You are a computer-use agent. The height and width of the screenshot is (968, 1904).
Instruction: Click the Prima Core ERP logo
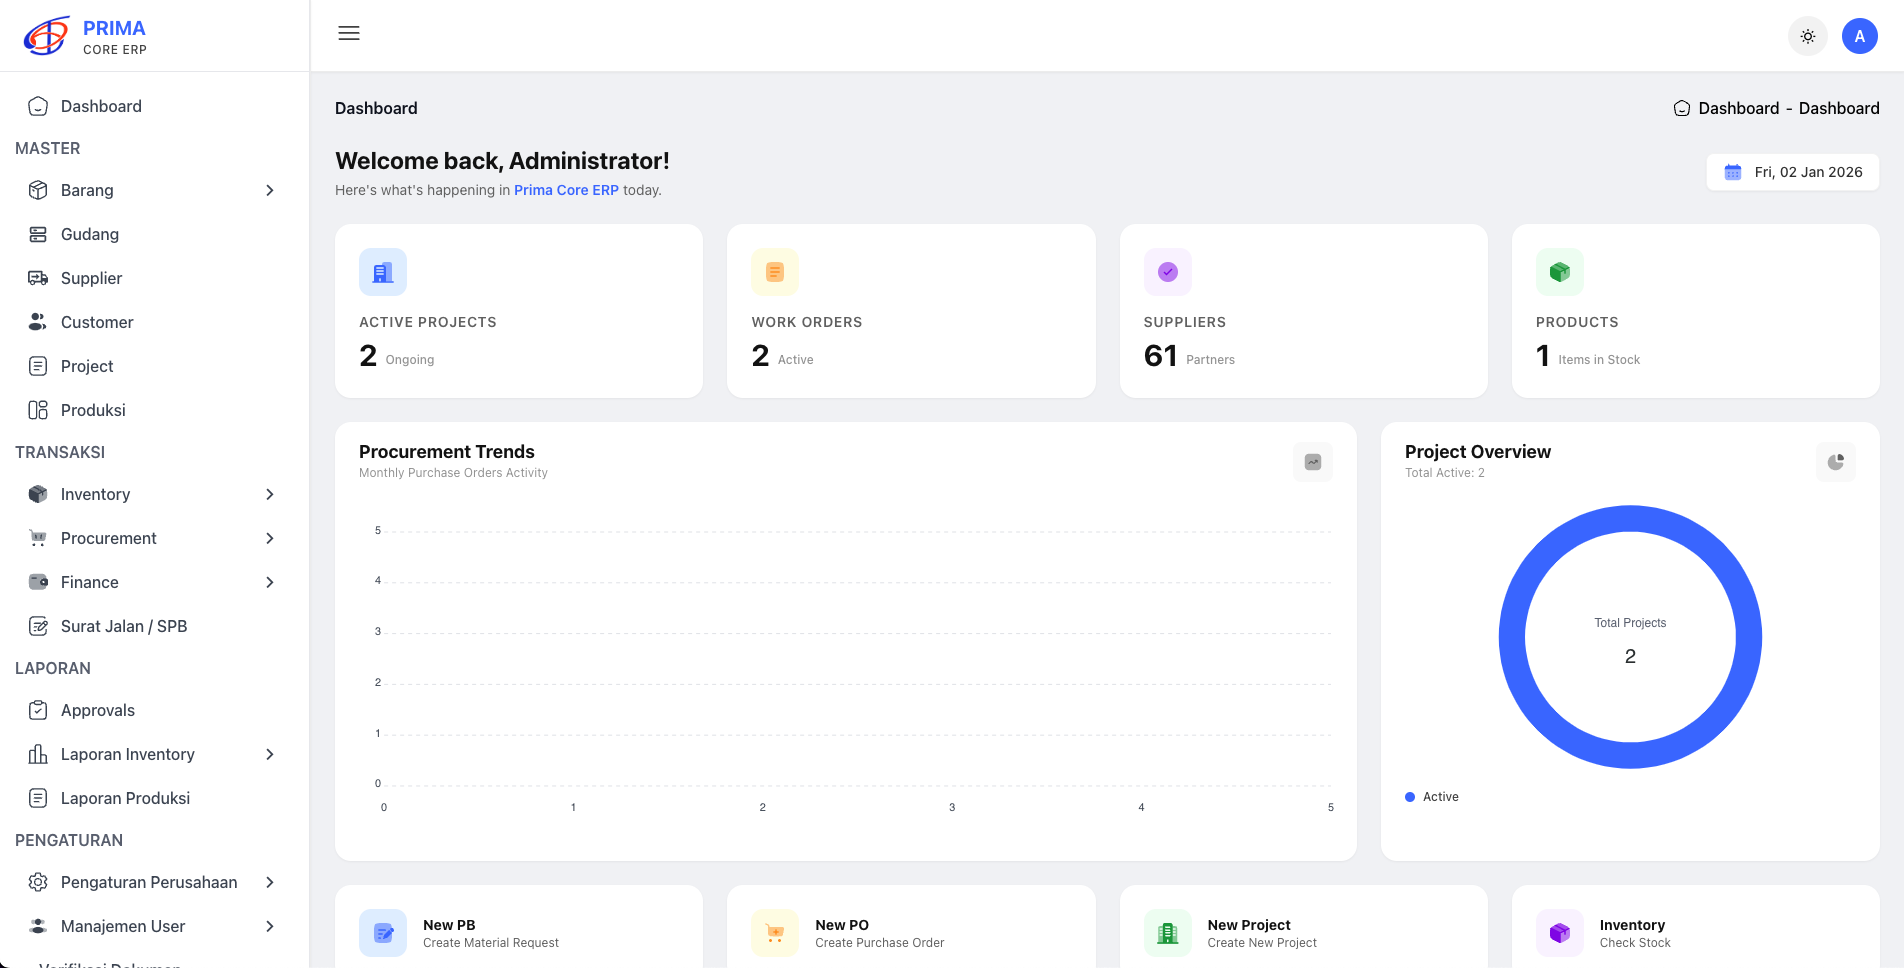tap(86, 36)
